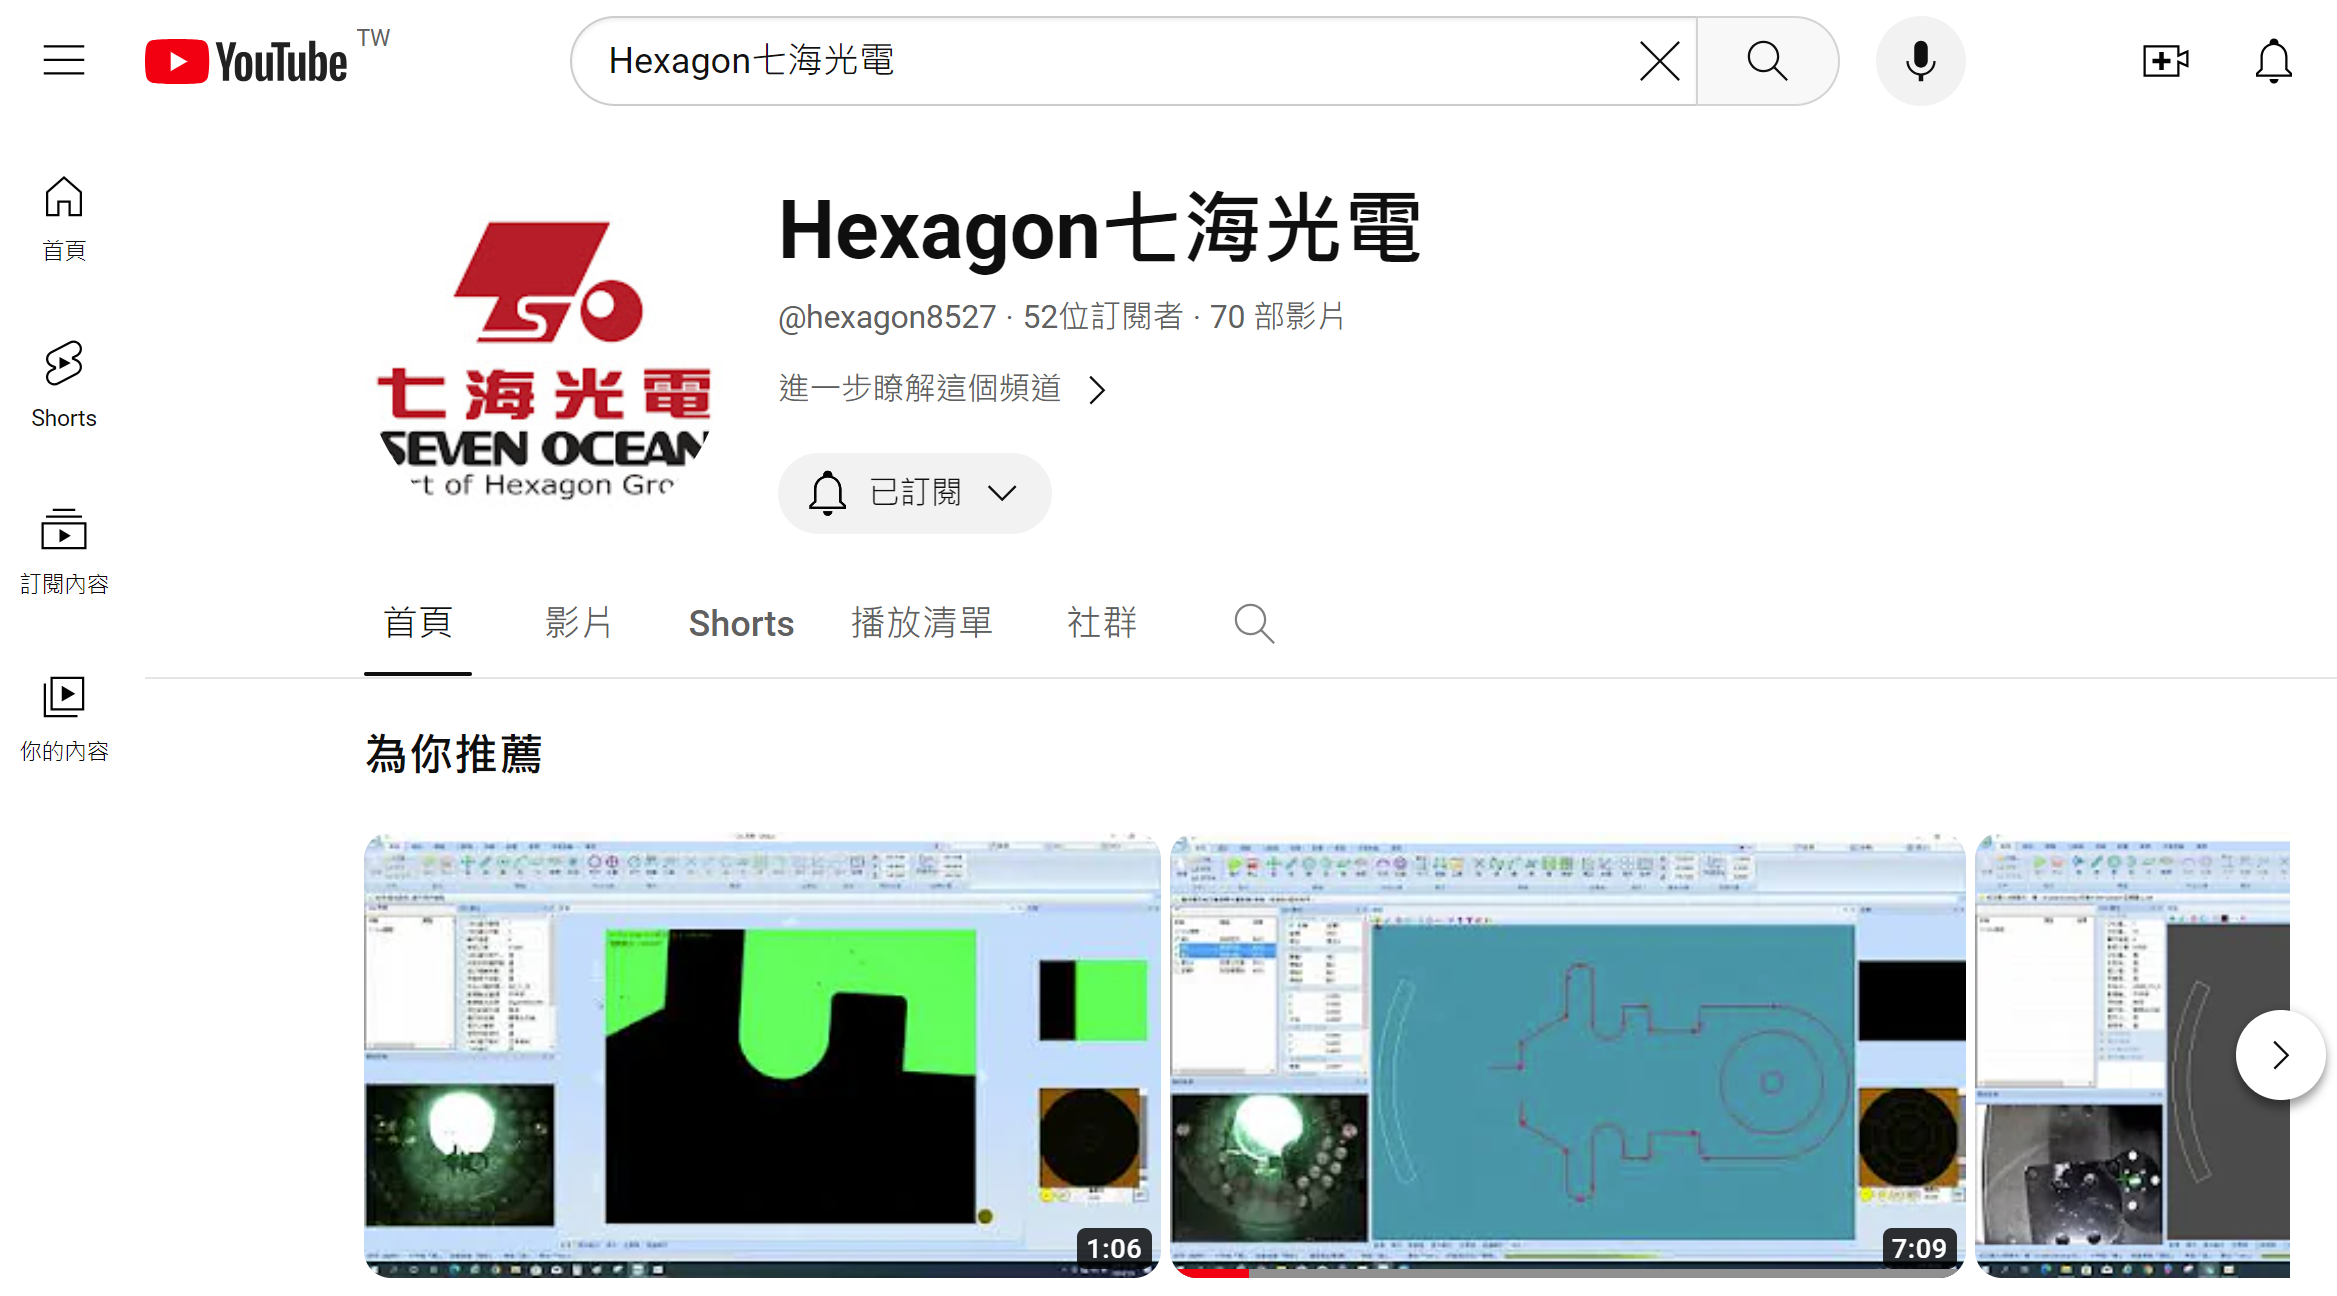Open the 7:09 video thumbnail
This screenshot has width=2337, height=1296.
(1567, 1055)
